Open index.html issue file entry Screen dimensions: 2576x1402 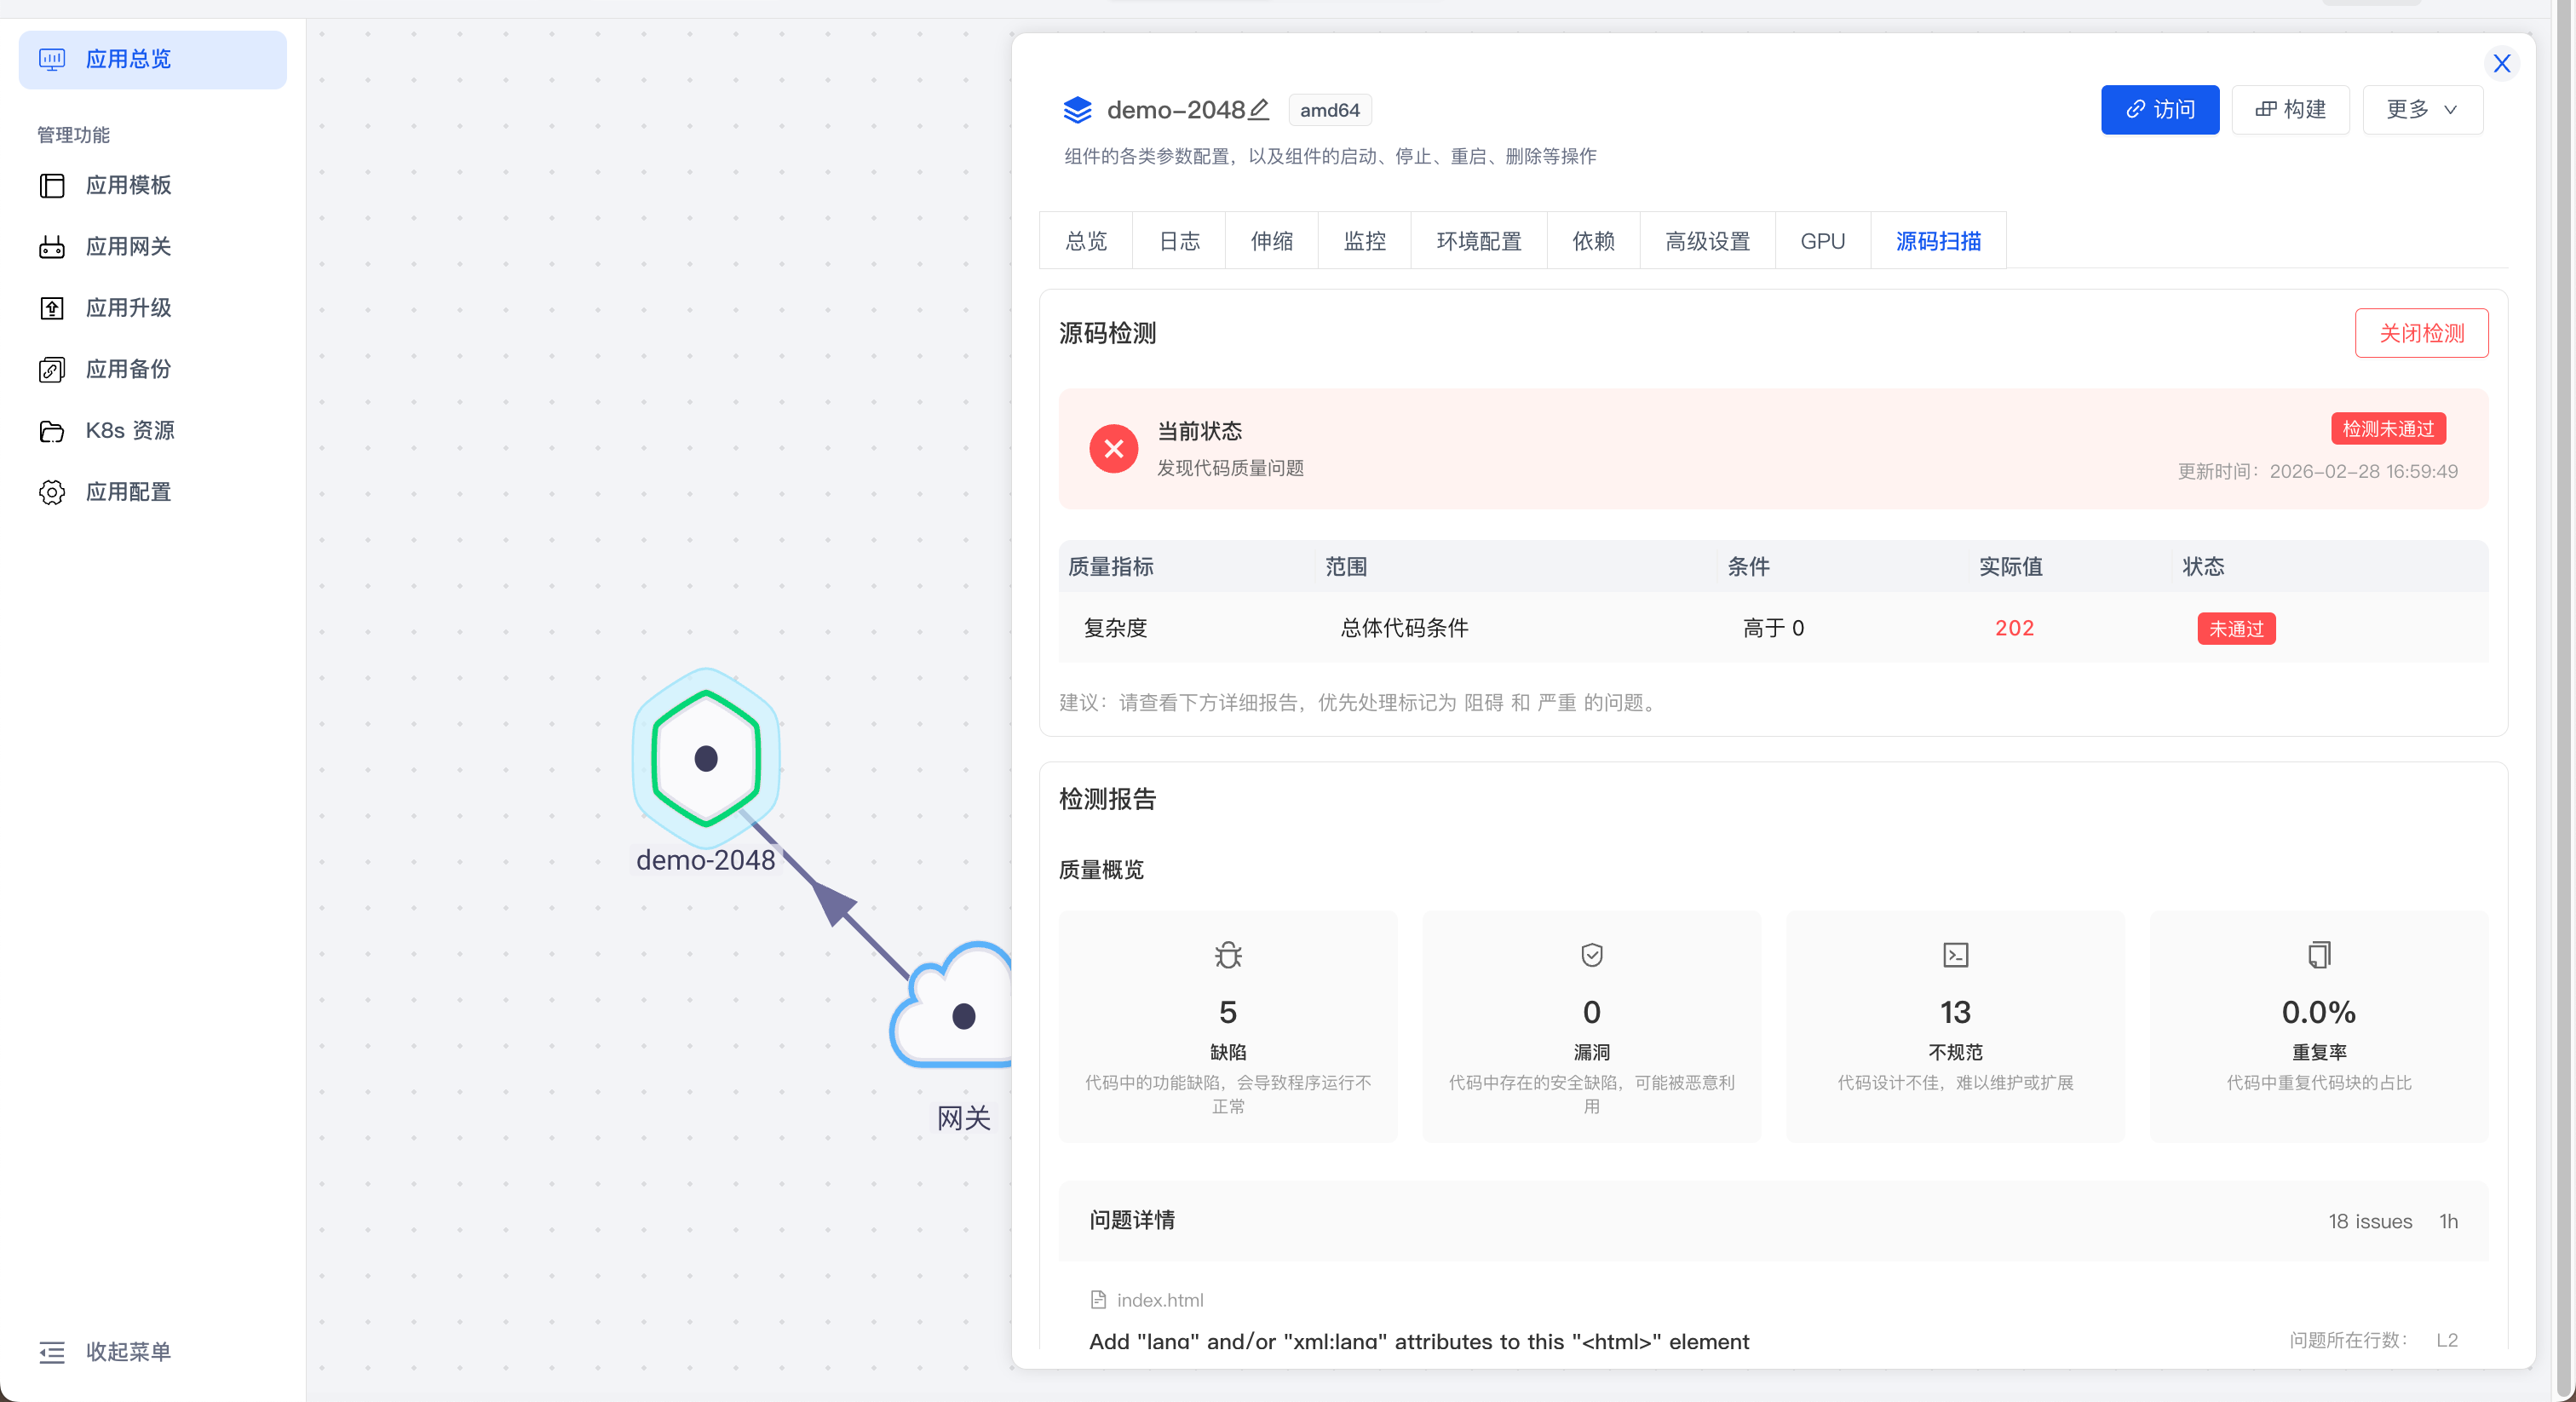[x=1159, y=1300]
